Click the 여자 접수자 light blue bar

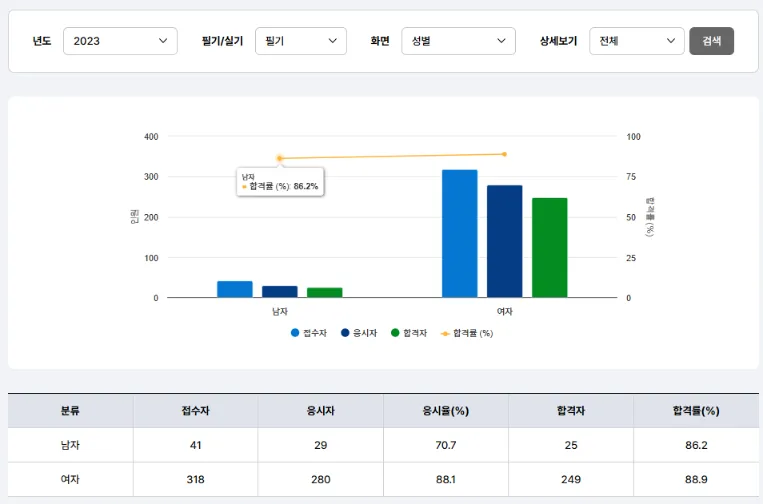(x=460, y=234)
